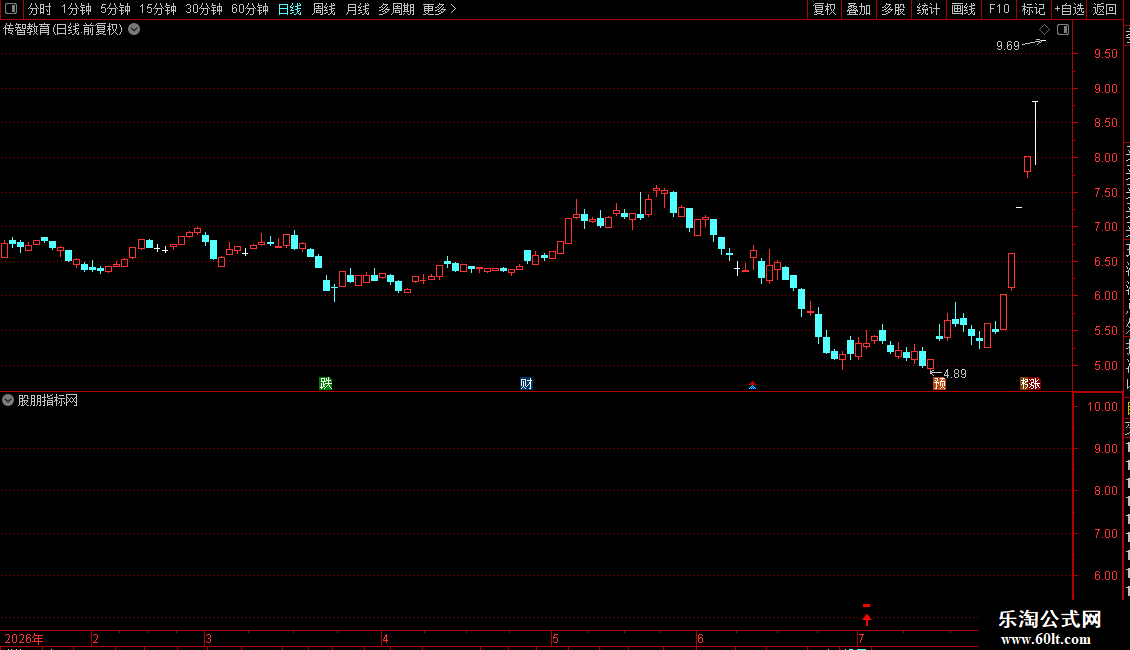Select the 5分钟 period
The width and height of the screenshot is (1130, 650).
115,9
